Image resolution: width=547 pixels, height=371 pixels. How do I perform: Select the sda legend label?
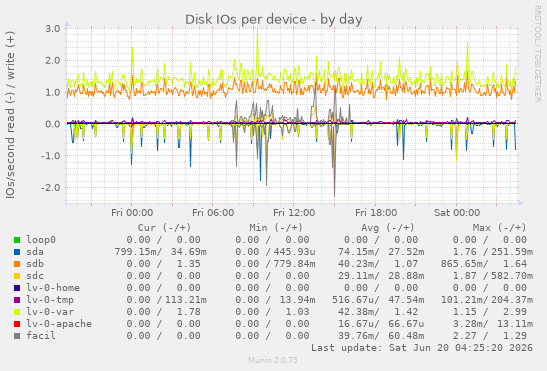[x=35, y=252]
